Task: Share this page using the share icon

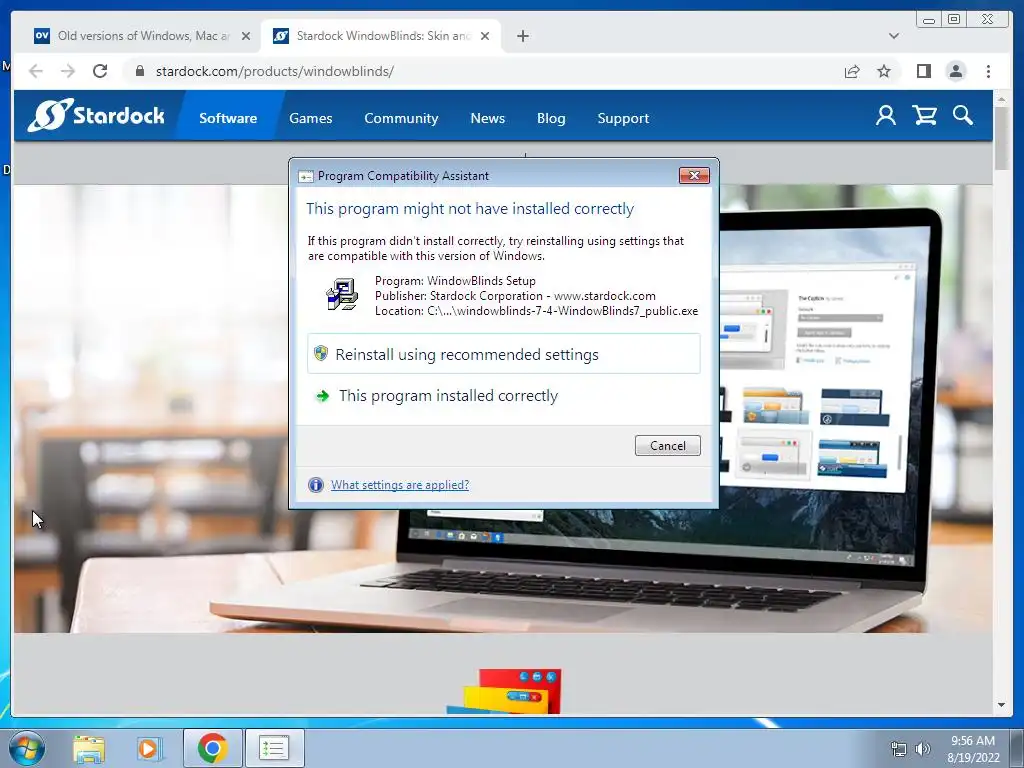Action: 852,71
